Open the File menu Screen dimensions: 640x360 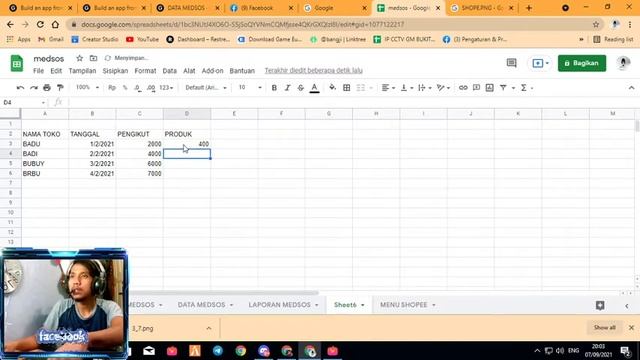38,71
